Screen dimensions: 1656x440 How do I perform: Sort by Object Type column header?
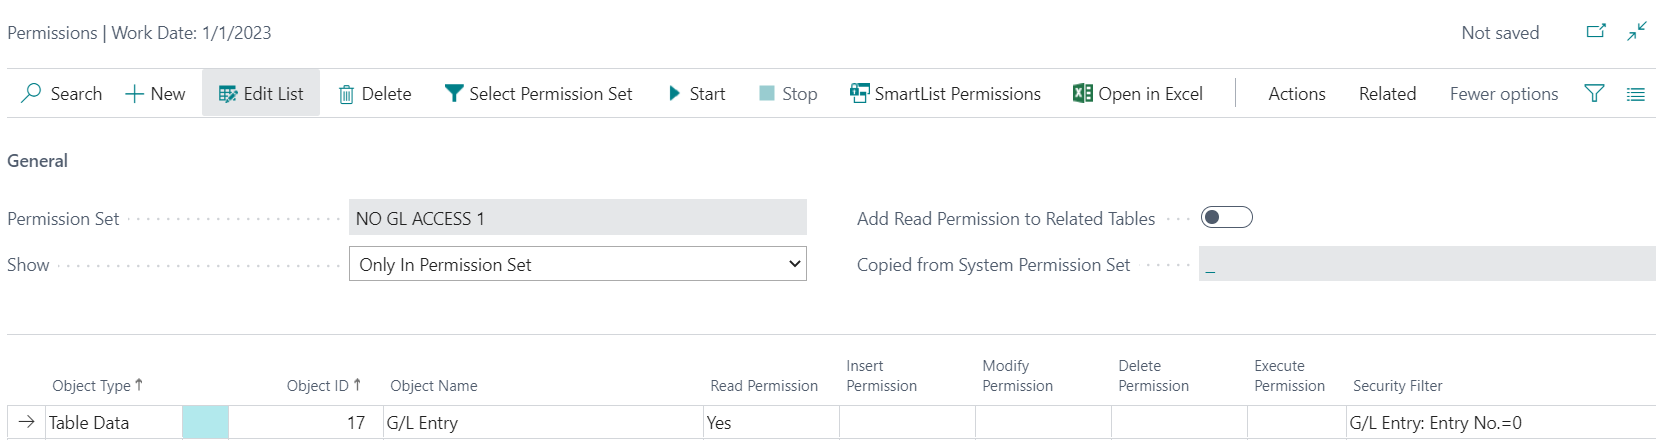coord(91,385)
